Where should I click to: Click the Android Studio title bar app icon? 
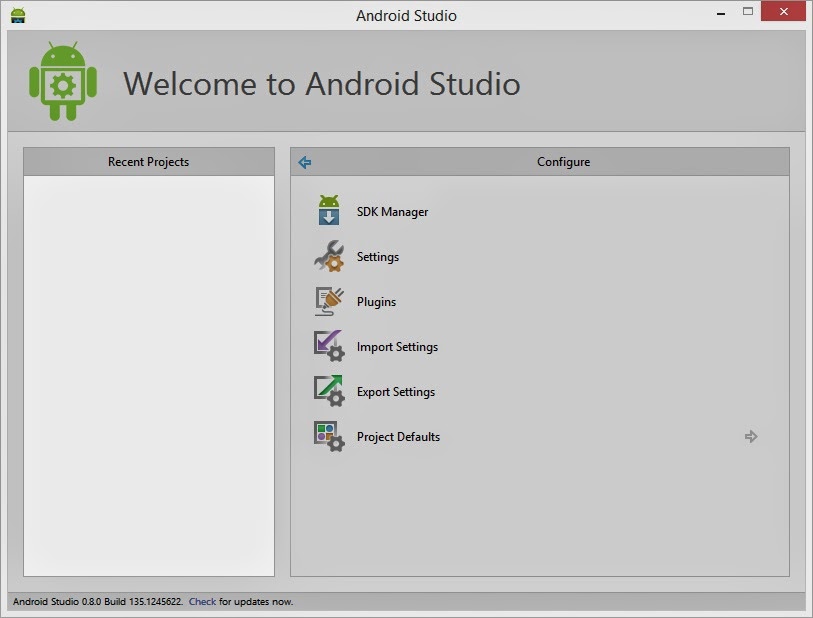pyautogui.click(x=18, y=15)
